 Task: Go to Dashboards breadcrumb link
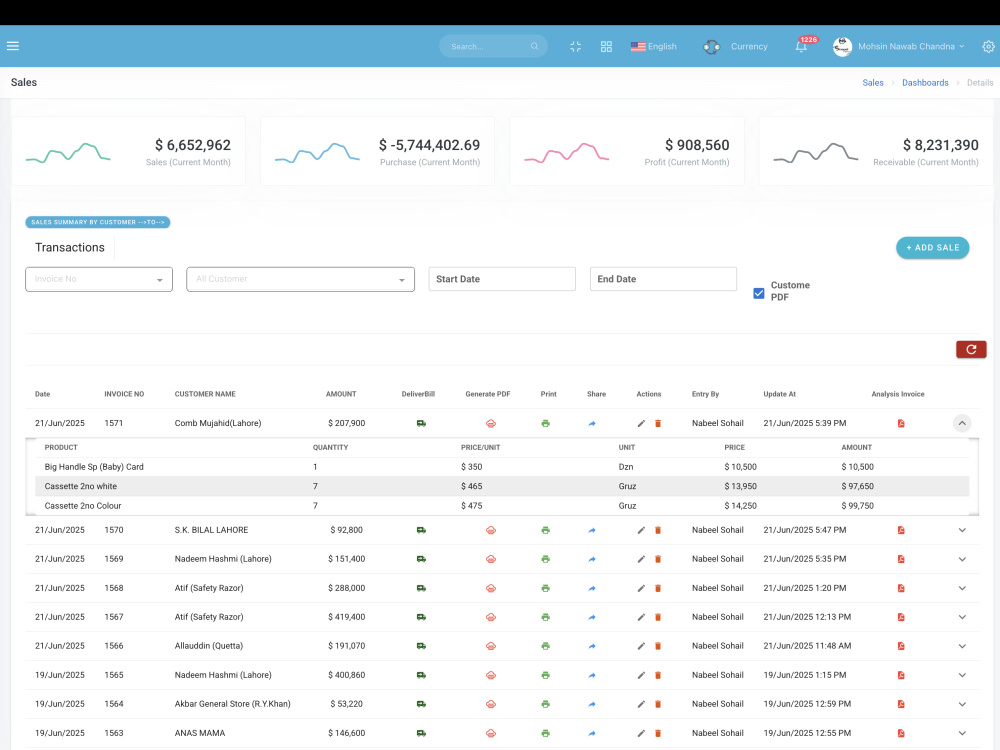click(925, 83)
